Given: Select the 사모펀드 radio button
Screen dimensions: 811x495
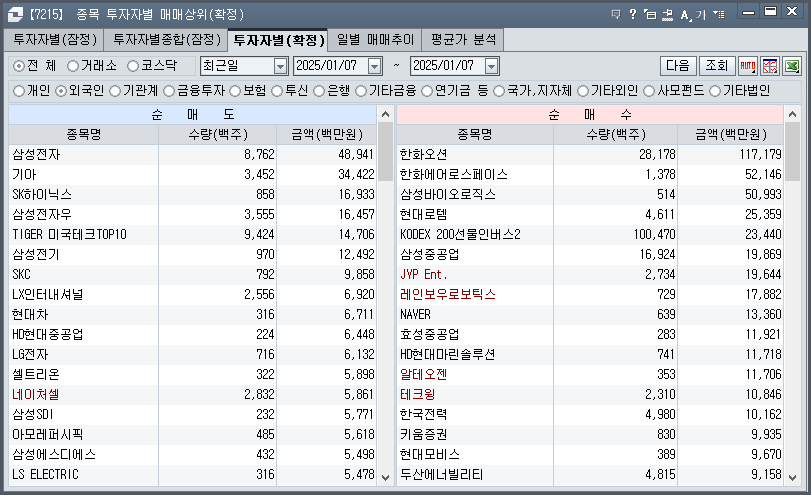Looking at the screenshot, I should (x=649, y=91).
